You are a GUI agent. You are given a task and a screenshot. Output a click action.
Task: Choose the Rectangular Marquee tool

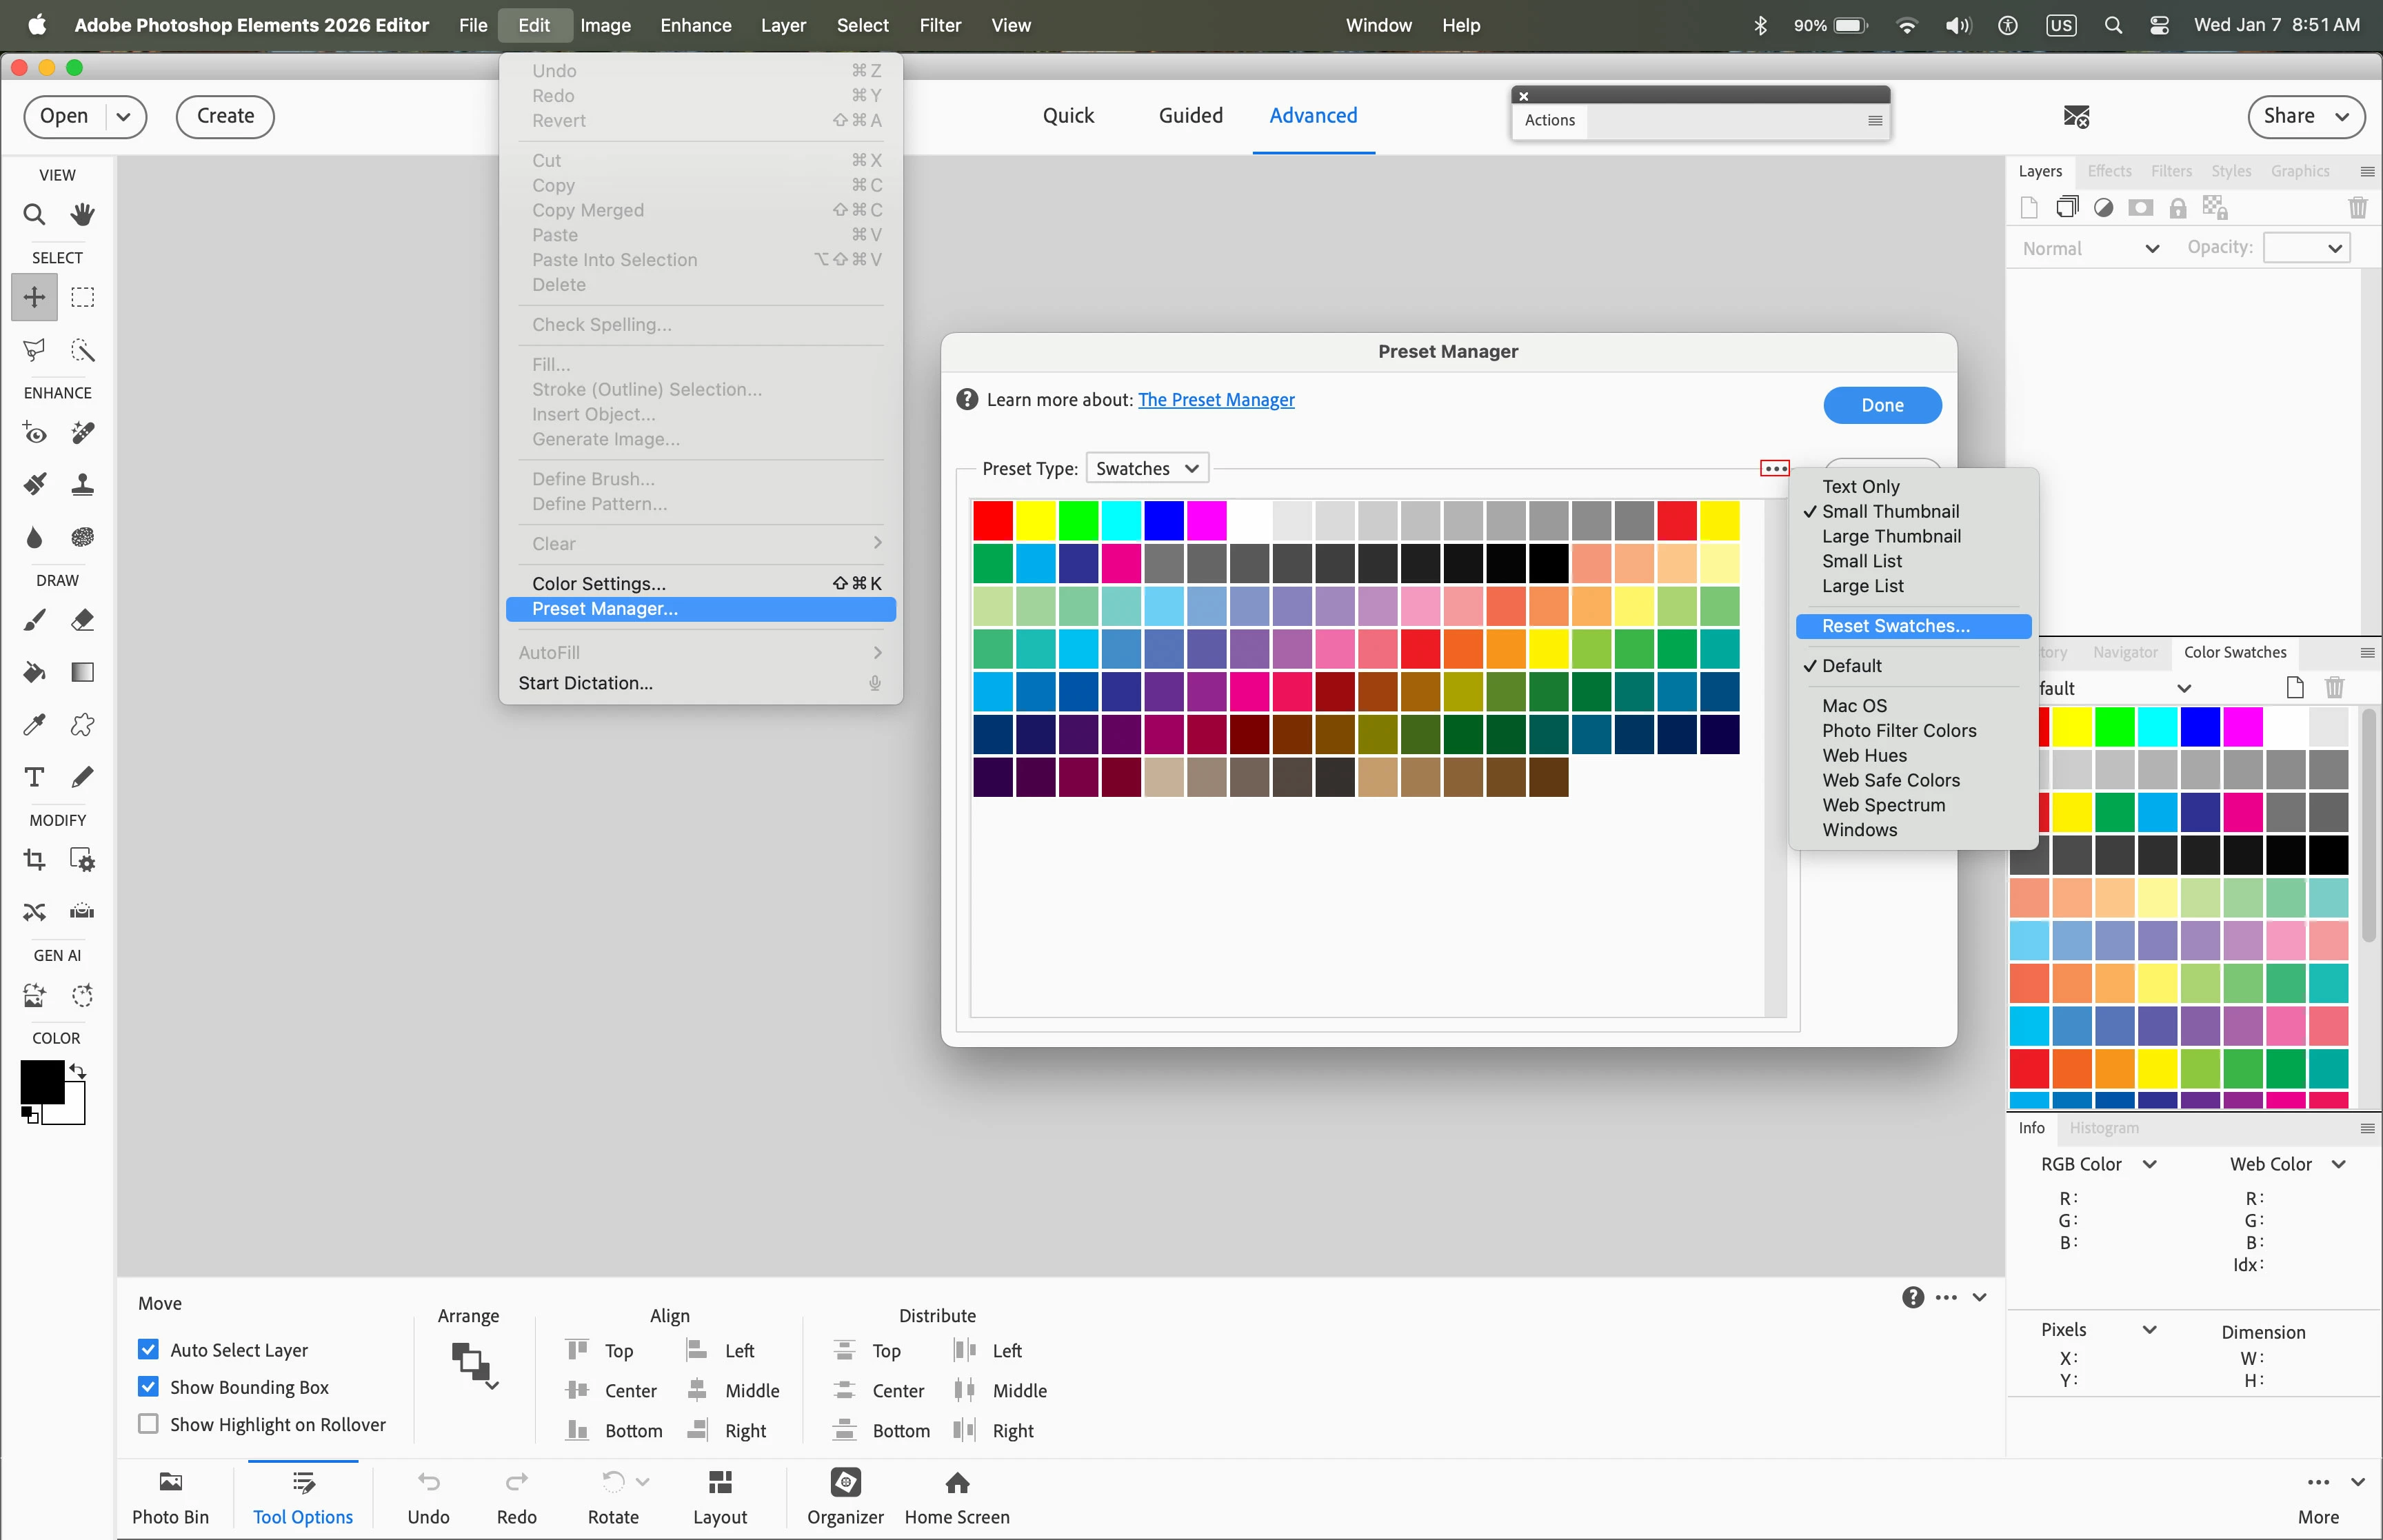pyautogui.click(x=82, y=297)
